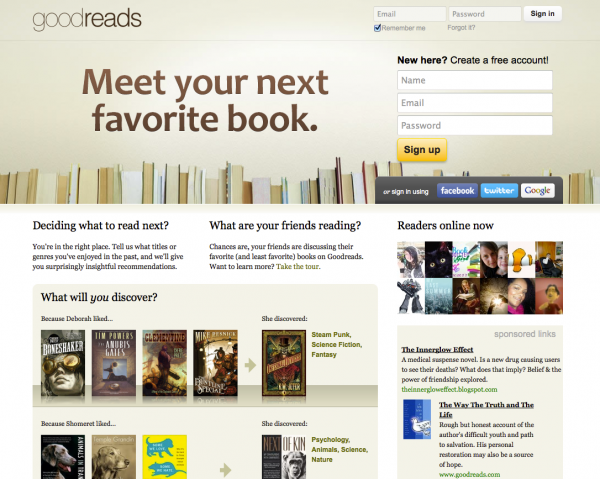Open the Clementine book cover
600x479 pixels.
165,363
